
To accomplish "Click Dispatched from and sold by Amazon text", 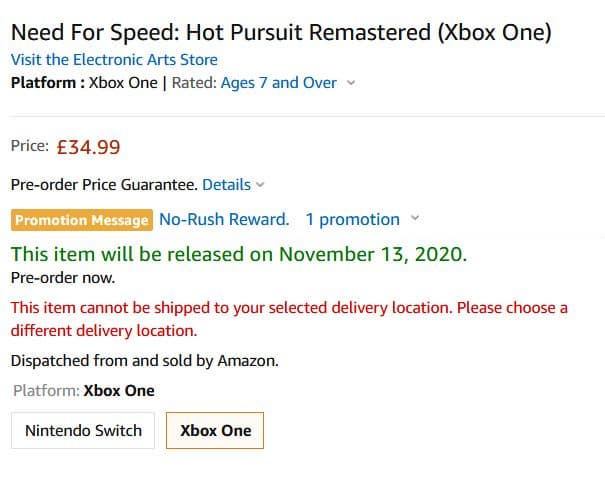I will pos(144,360).
